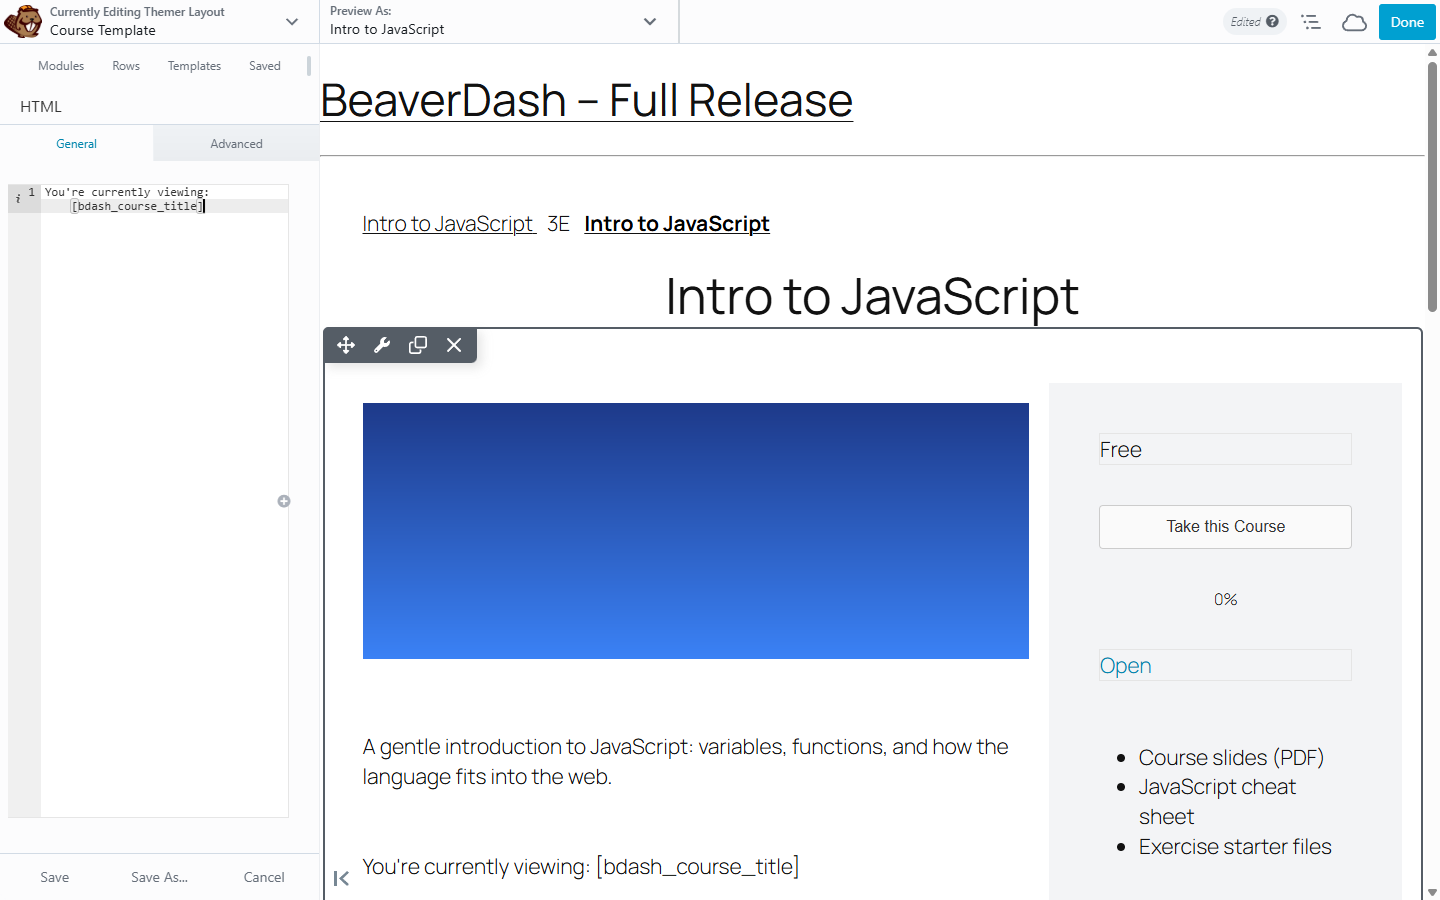This screenshot has width=1440, height=900.
Task: Click the Beaver Builder logo icon
Action: click(23, 21)
